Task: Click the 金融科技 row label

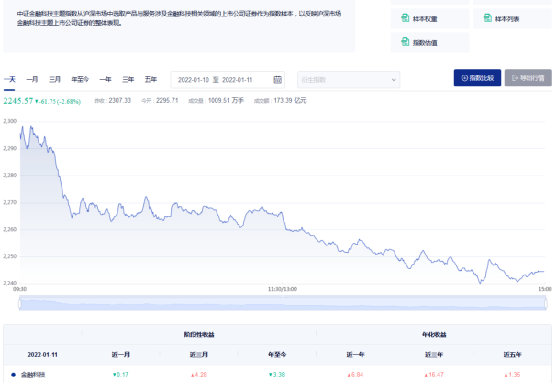Action: pos(33,375)
